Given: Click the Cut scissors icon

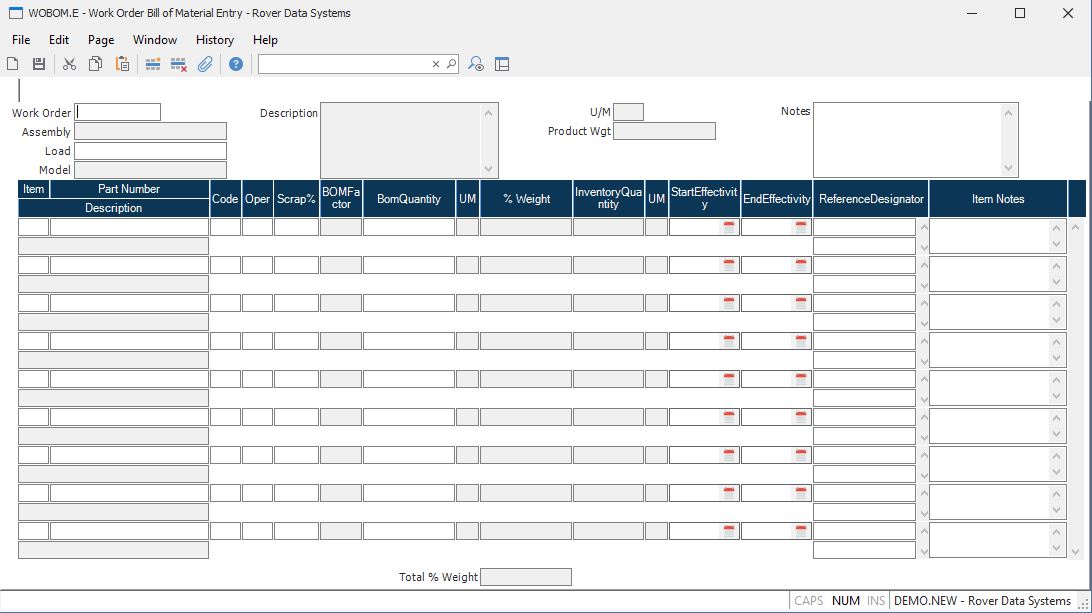Looking at the screenshot, I should coord(69,64).
